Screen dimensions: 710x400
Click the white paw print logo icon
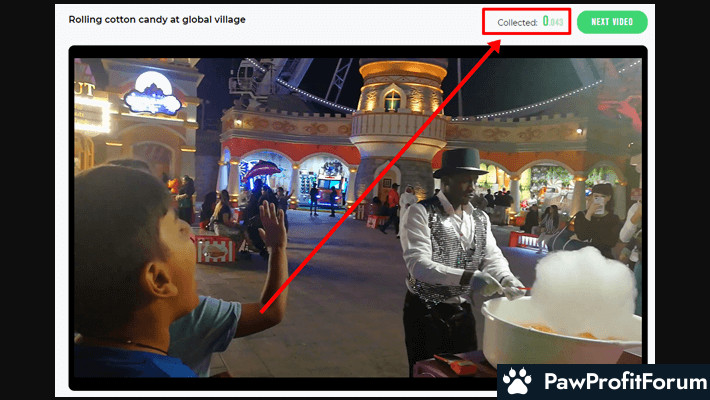516,382
